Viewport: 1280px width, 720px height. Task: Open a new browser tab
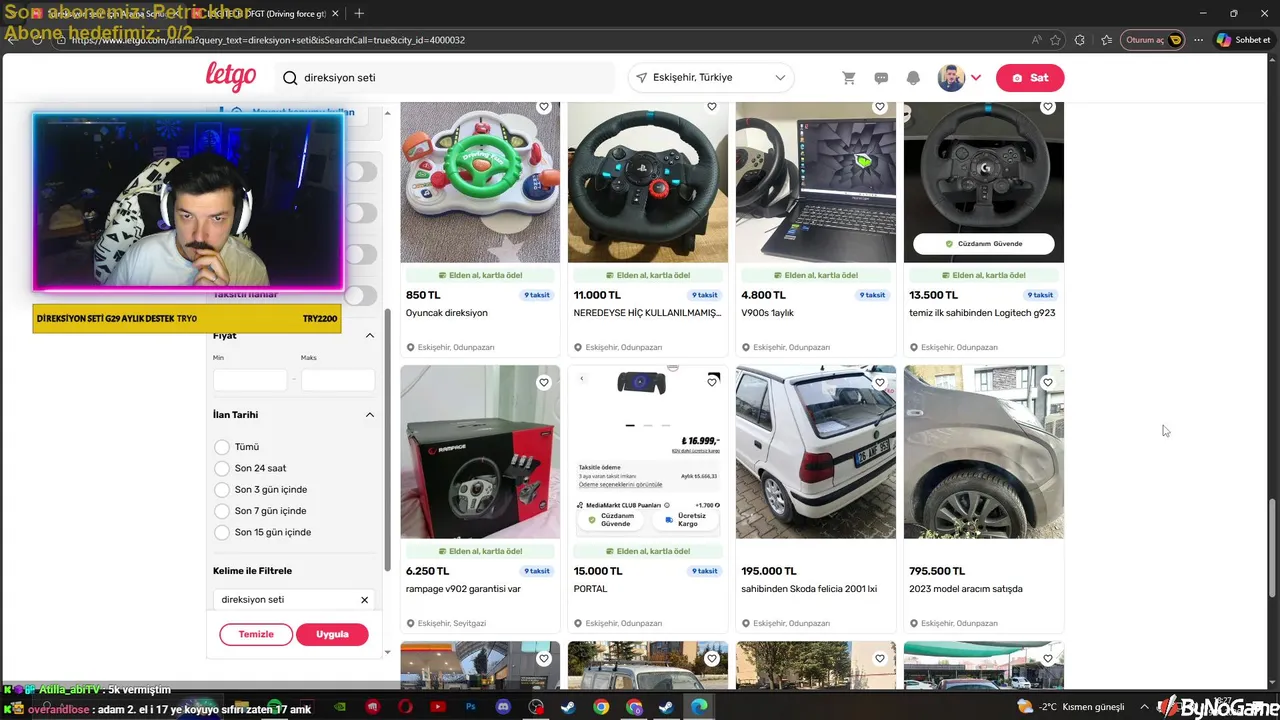tap(359, 13)
